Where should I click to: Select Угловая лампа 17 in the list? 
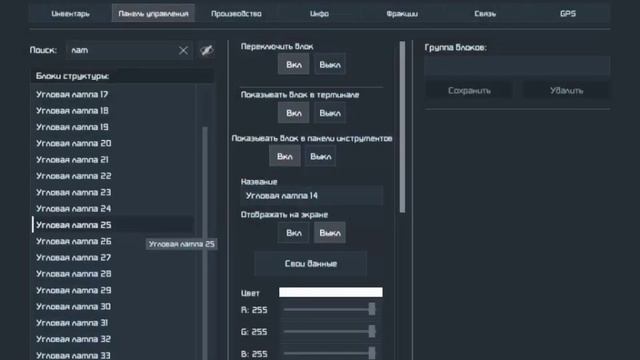coord(113,94)
